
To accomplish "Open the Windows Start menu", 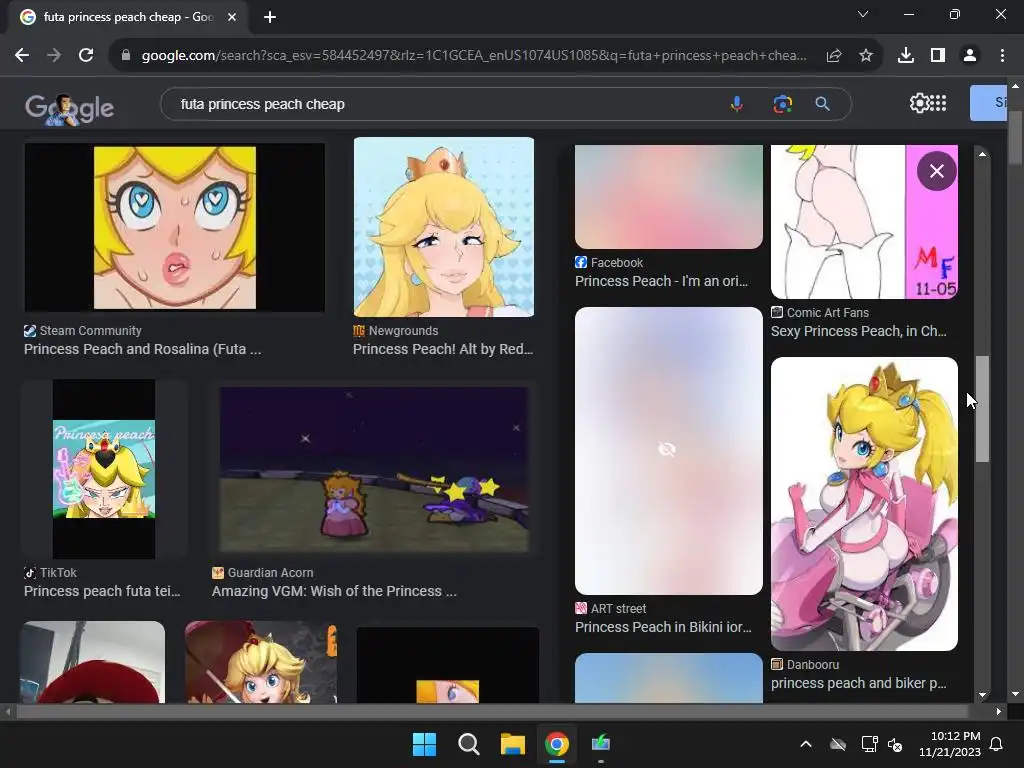I will tap(424, 744).
